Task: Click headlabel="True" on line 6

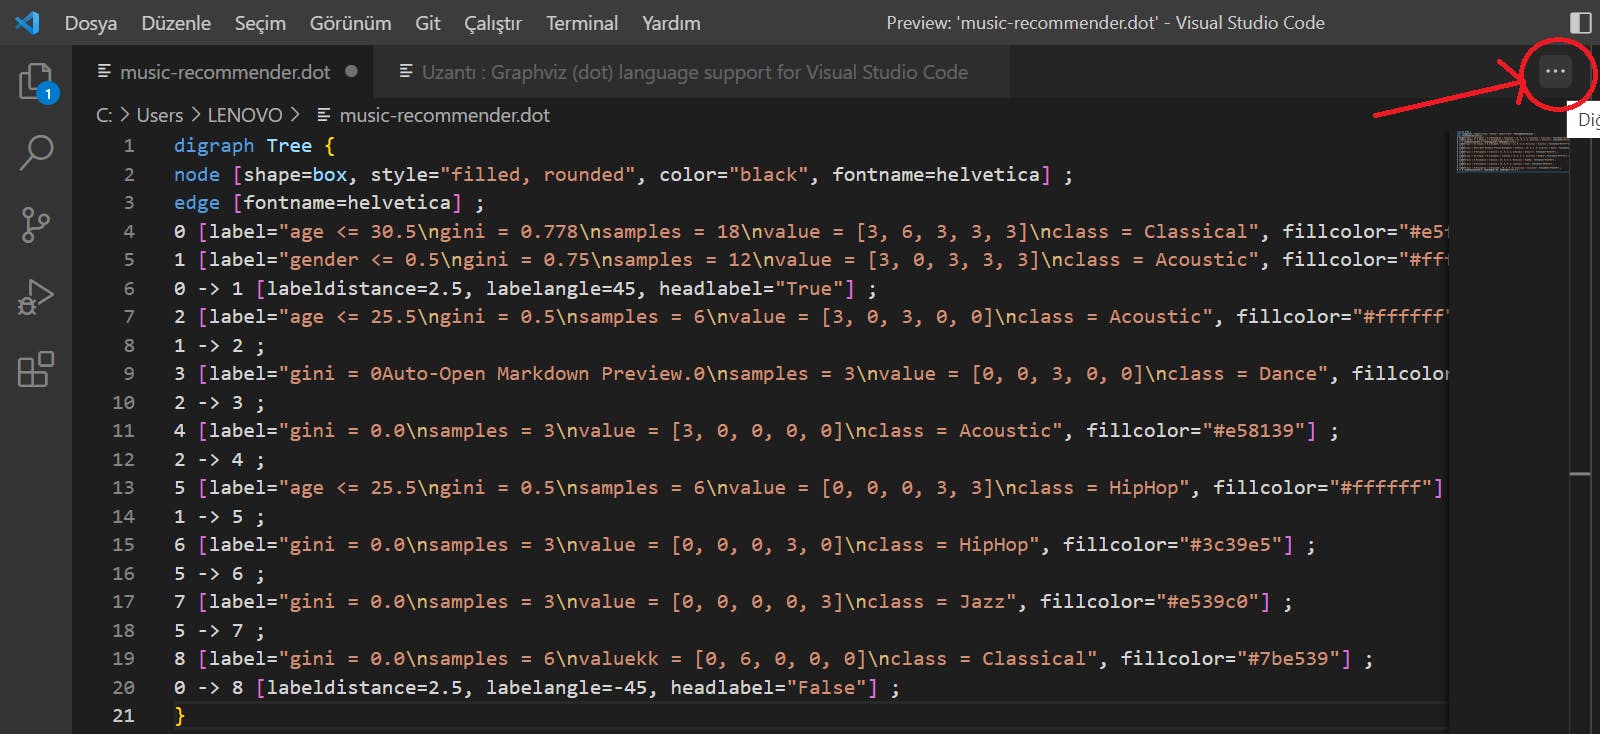Action: tap(750, 289)
